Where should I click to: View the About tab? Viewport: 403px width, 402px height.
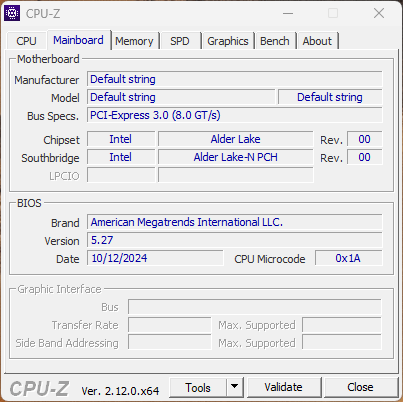point(317,41)
